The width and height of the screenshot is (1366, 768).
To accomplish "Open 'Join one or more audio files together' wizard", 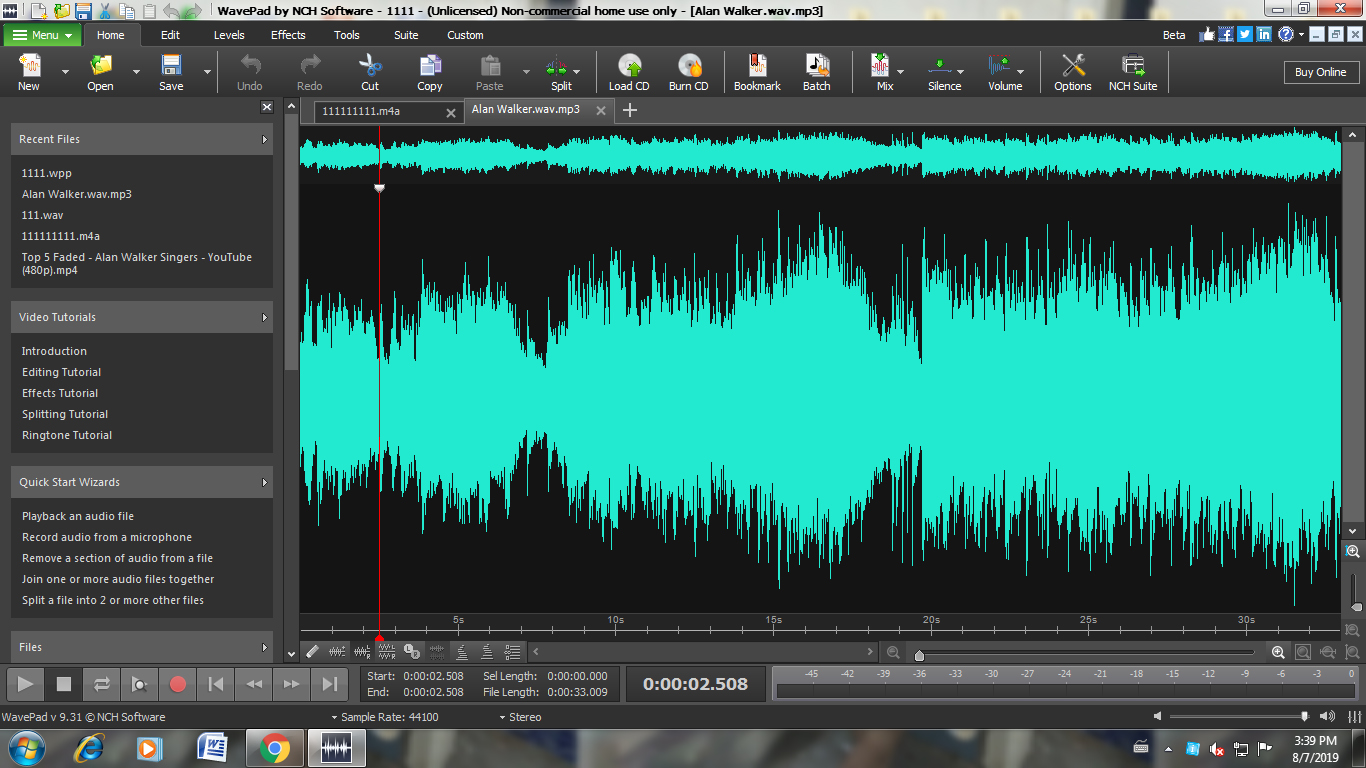I will 118,579.
